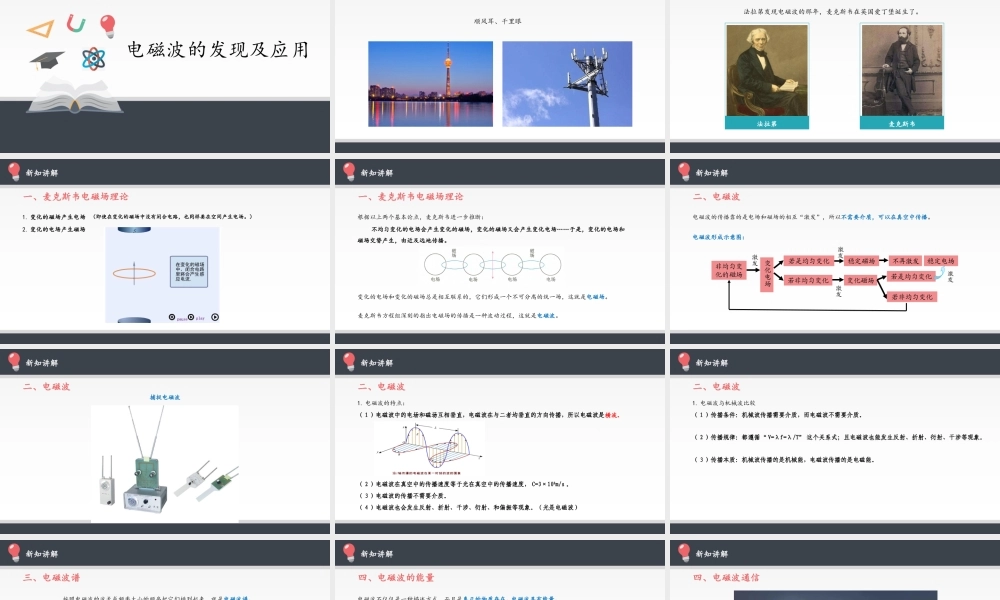Click the bulb icon on the red flowchart slide

[x=684, y=172]
